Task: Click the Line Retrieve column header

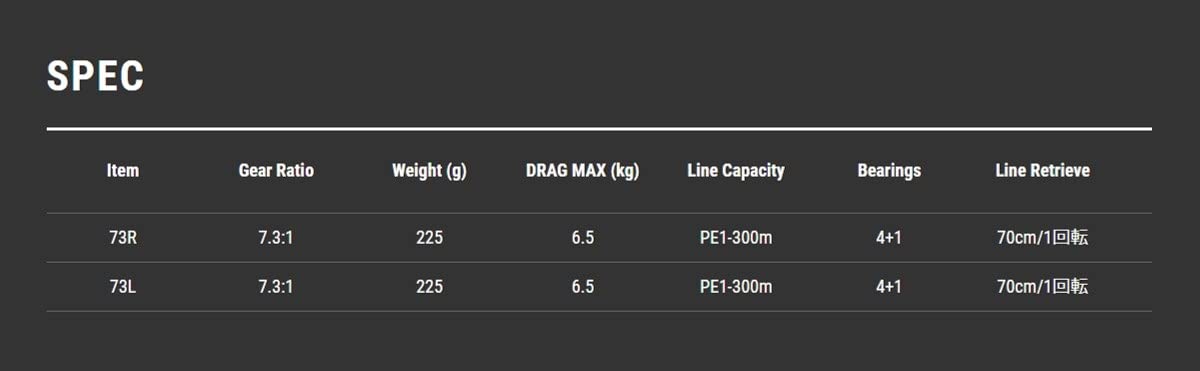Action: pyautogui.click(x=1042, y=171)
